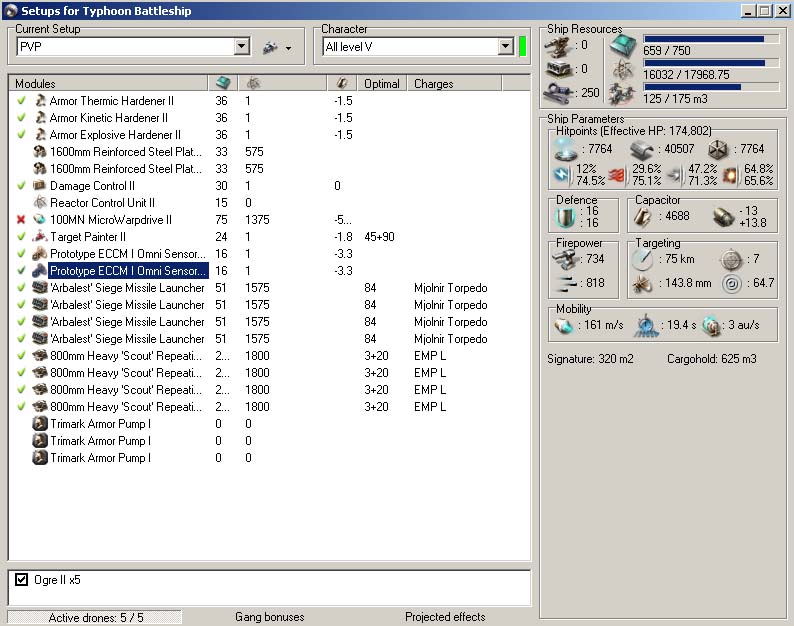
Task: Open the Character All level V dropdown
Action: (x=505, y=47)
